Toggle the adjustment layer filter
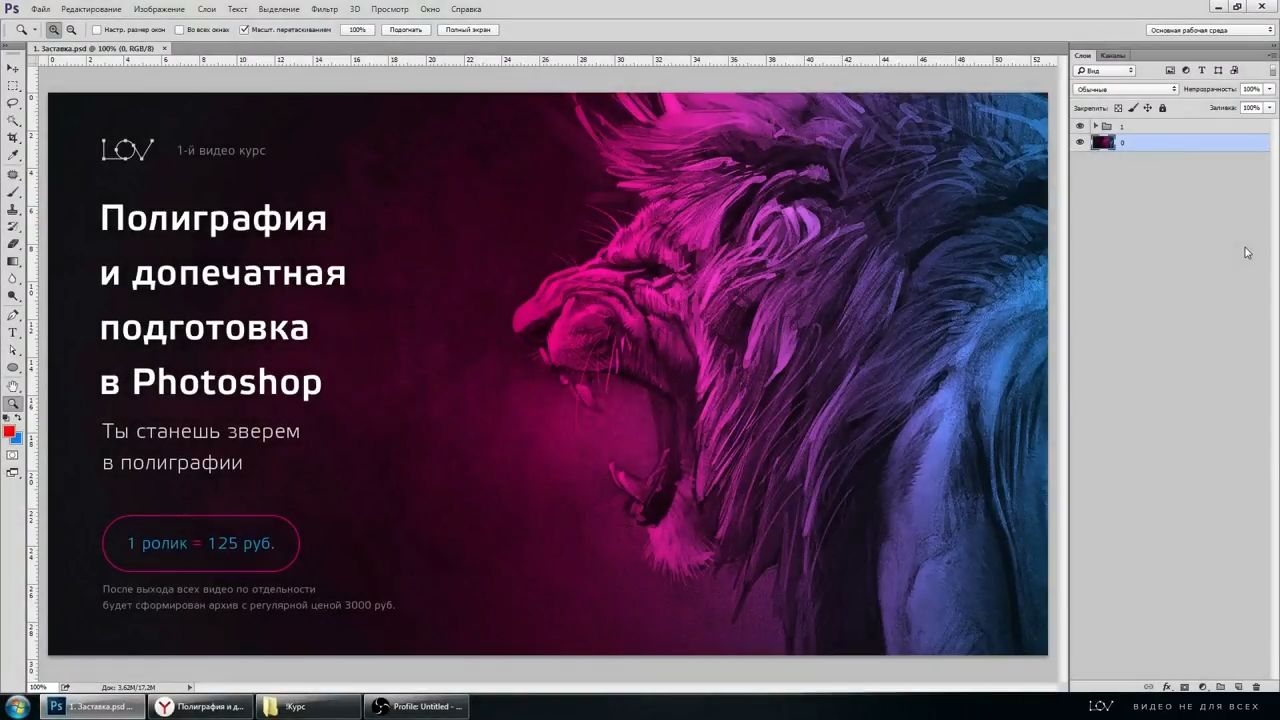Viewport: 1280px width, 720px height. tap(1186, 71)
